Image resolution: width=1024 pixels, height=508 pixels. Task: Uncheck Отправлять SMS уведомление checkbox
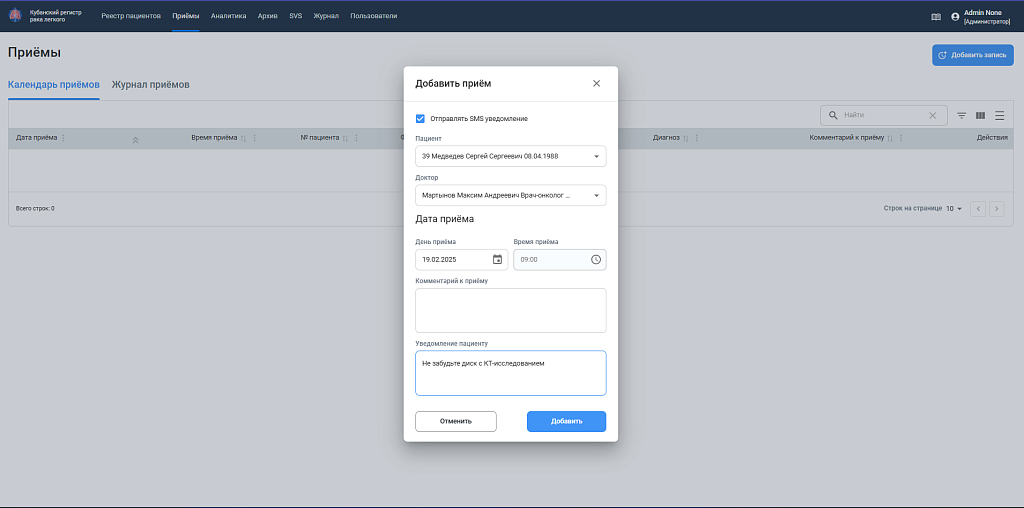pyautogui.click(x=420, y=118)
